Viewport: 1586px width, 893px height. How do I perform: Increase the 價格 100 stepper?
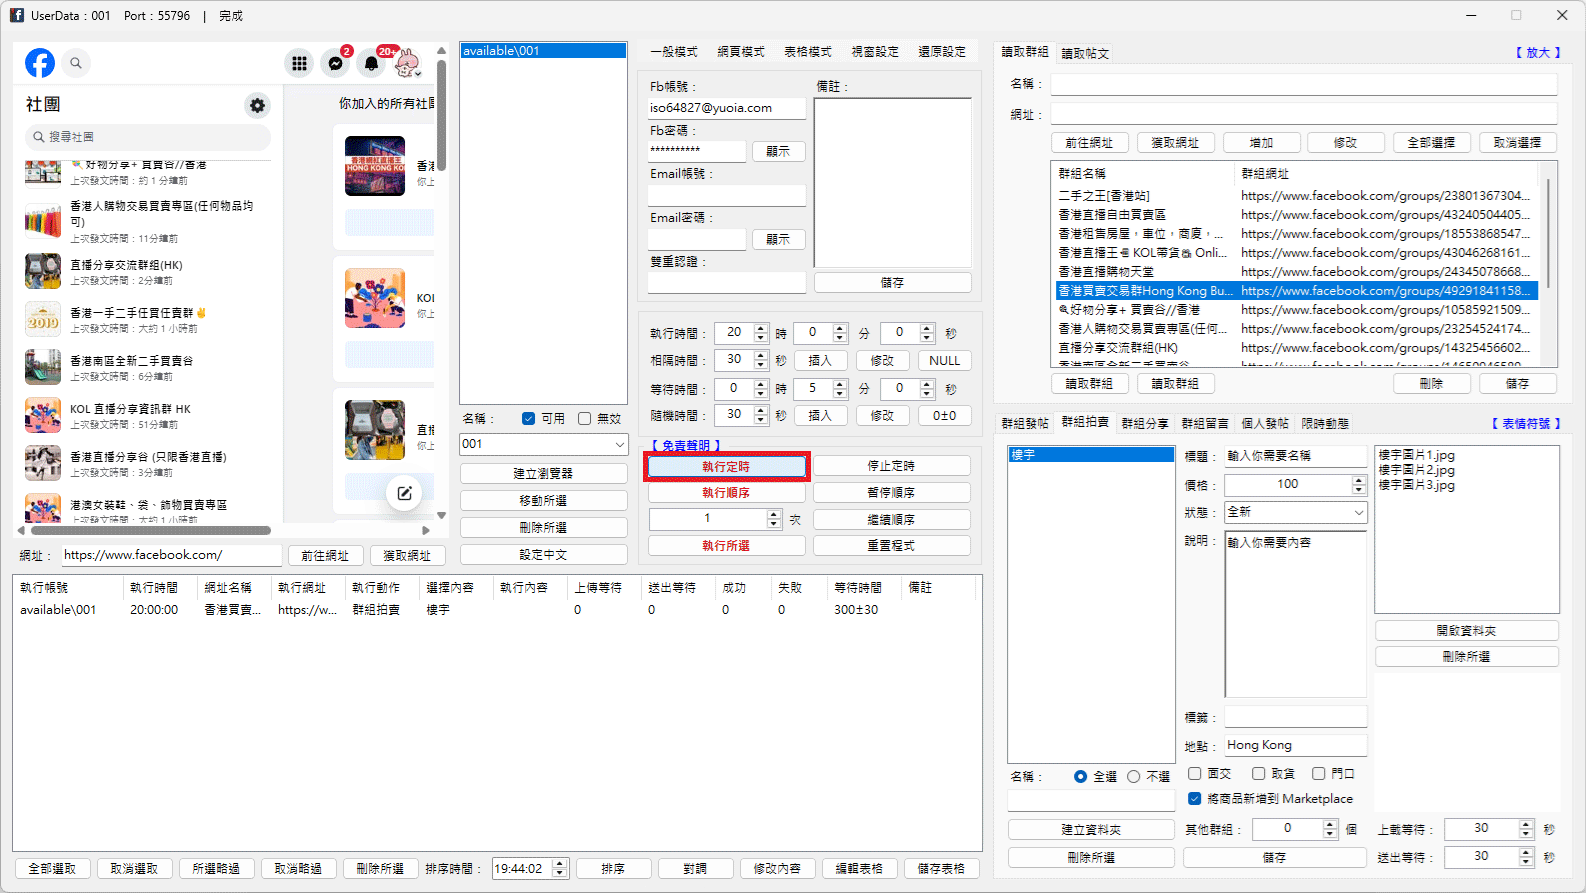tap(1358, 480)
